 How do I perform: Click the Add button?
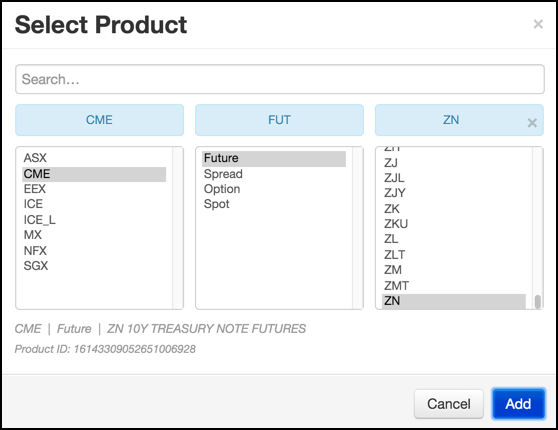[518, 404]
